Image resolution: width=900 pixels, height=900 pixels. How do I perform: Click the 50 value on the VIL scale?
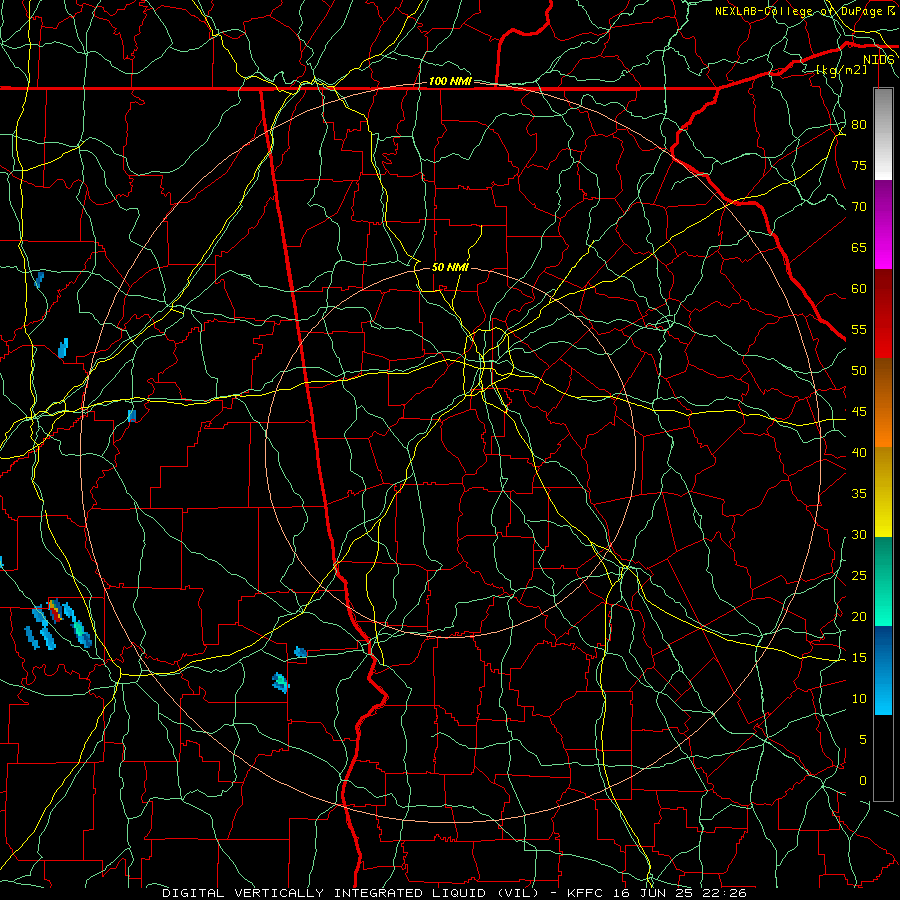[x=859, y=371]
